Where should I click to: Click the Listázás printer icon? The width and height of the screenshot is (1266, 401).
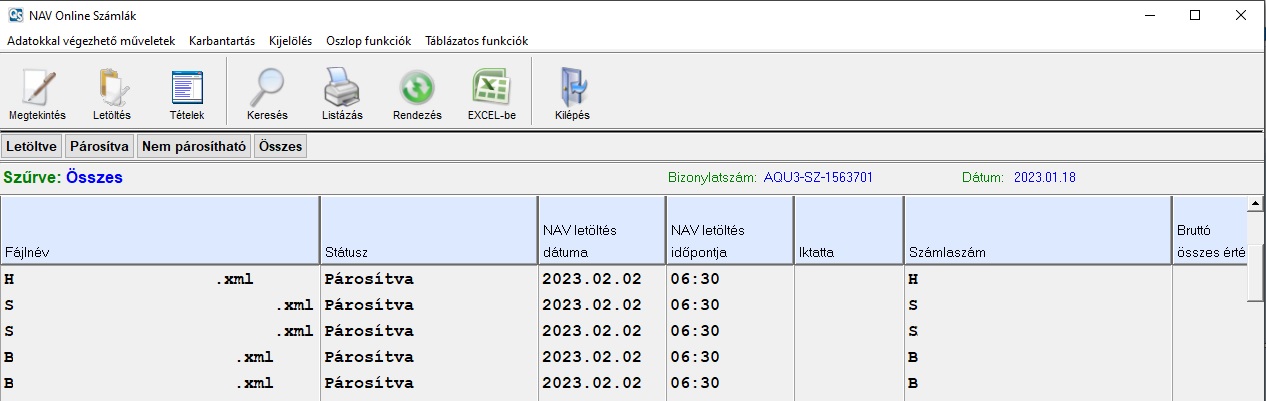tap(342, 90)
